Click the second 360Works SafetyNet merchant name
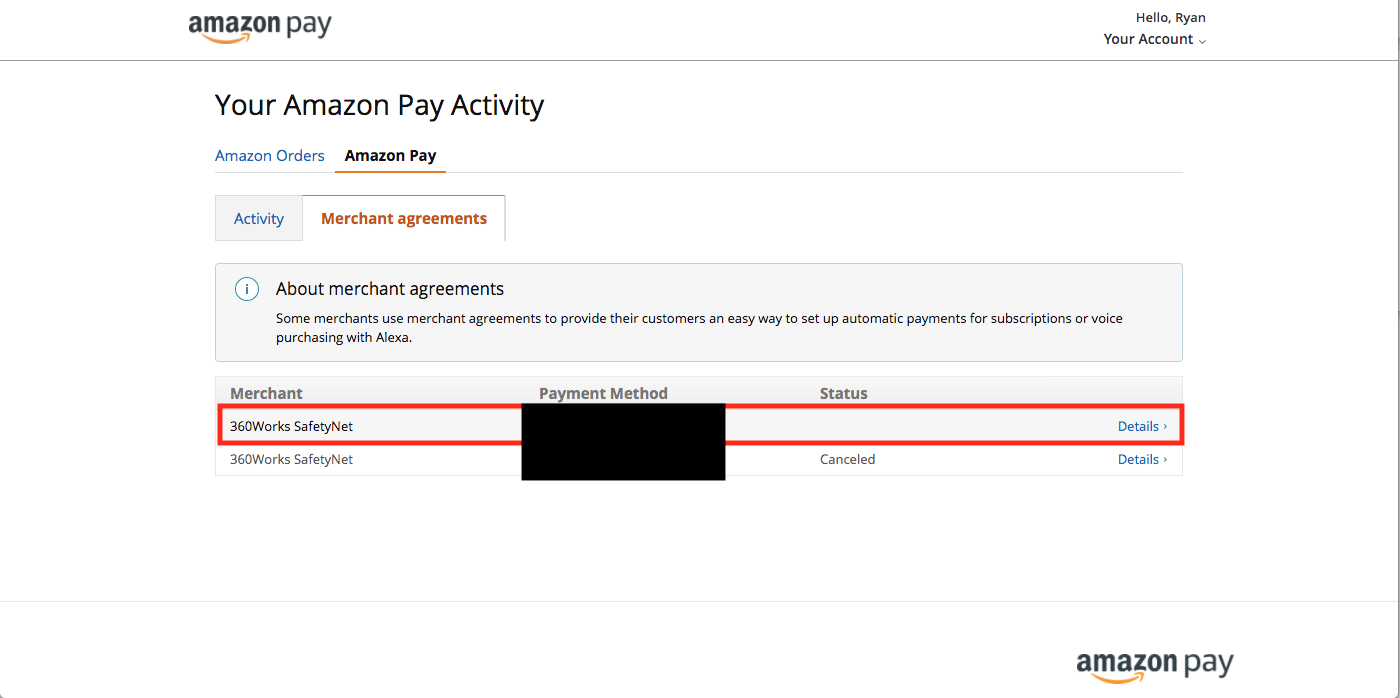Image resolution: width=1400 pixels, height=698 pixels. point(291,459)
